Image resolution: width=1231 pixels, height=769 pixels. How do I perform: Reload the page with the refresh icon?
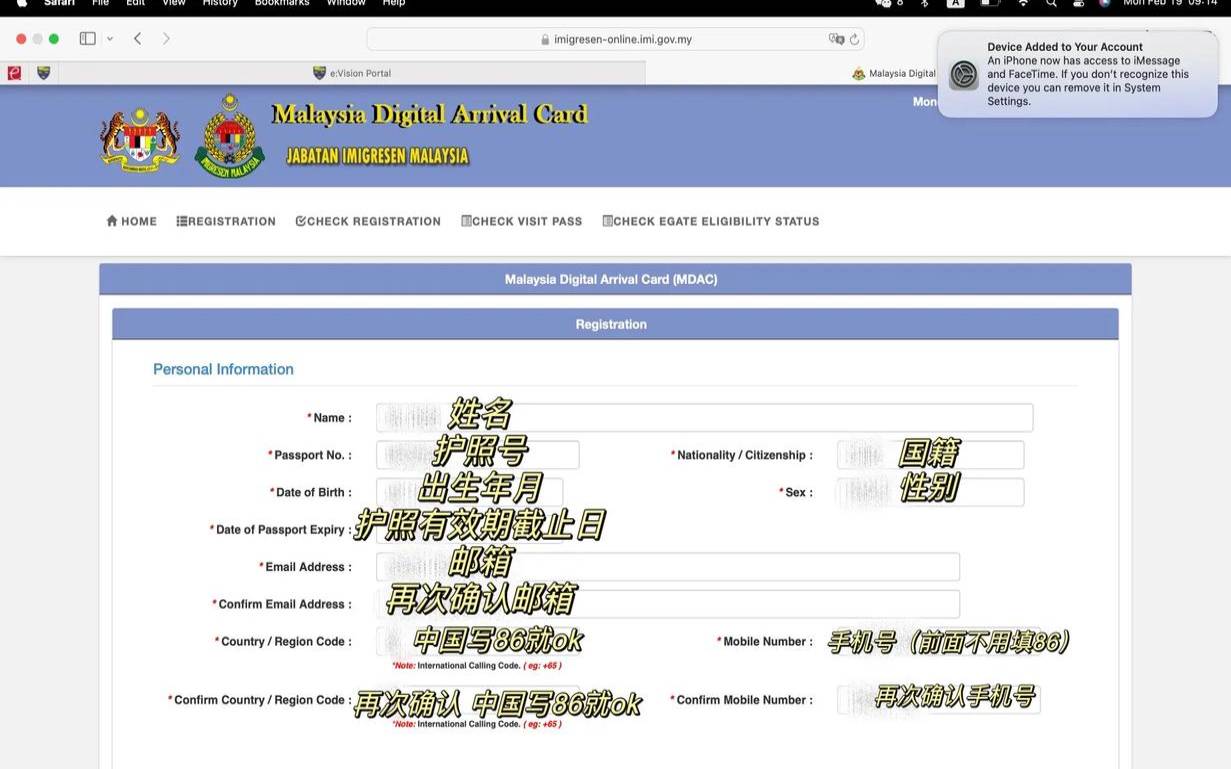pyautogui.click(x=854, y=40)
